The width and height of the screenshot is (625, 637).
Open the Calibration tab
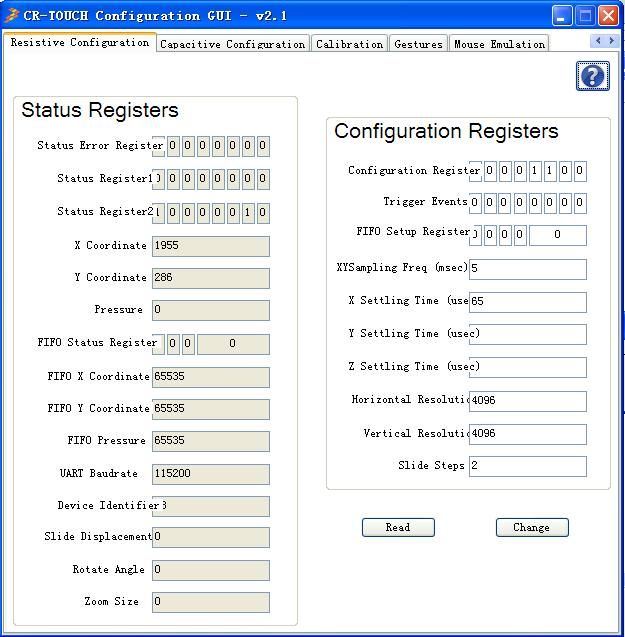click(349, 44)
